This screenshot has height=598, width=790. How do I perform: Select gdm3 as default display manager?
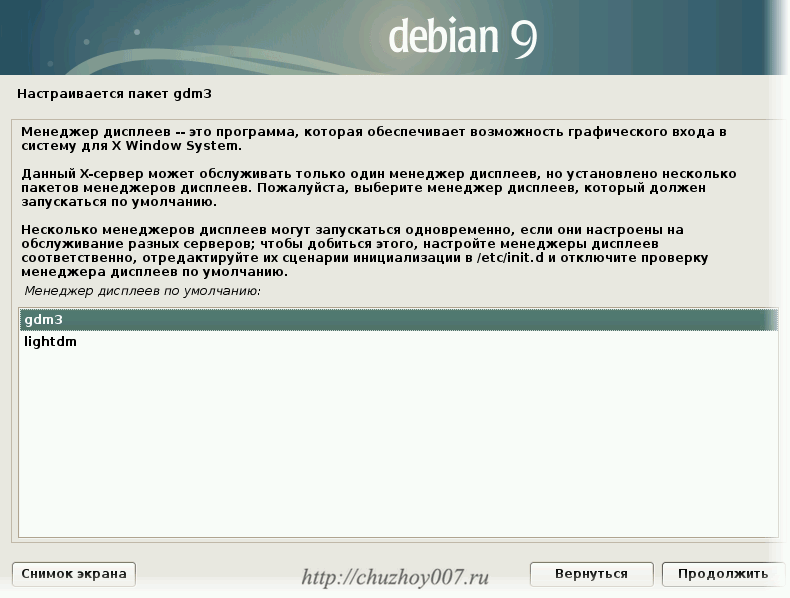tap(399, 320)
